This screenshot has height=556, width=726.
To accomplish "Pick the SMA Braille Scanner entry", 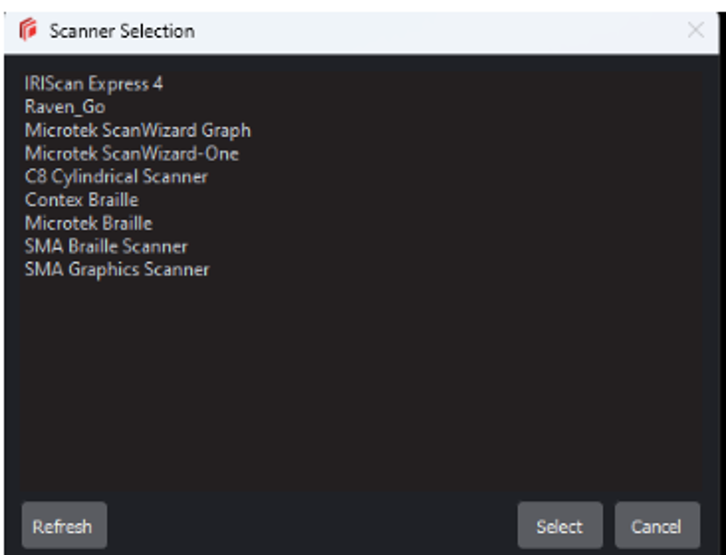I will click(106, 246).
